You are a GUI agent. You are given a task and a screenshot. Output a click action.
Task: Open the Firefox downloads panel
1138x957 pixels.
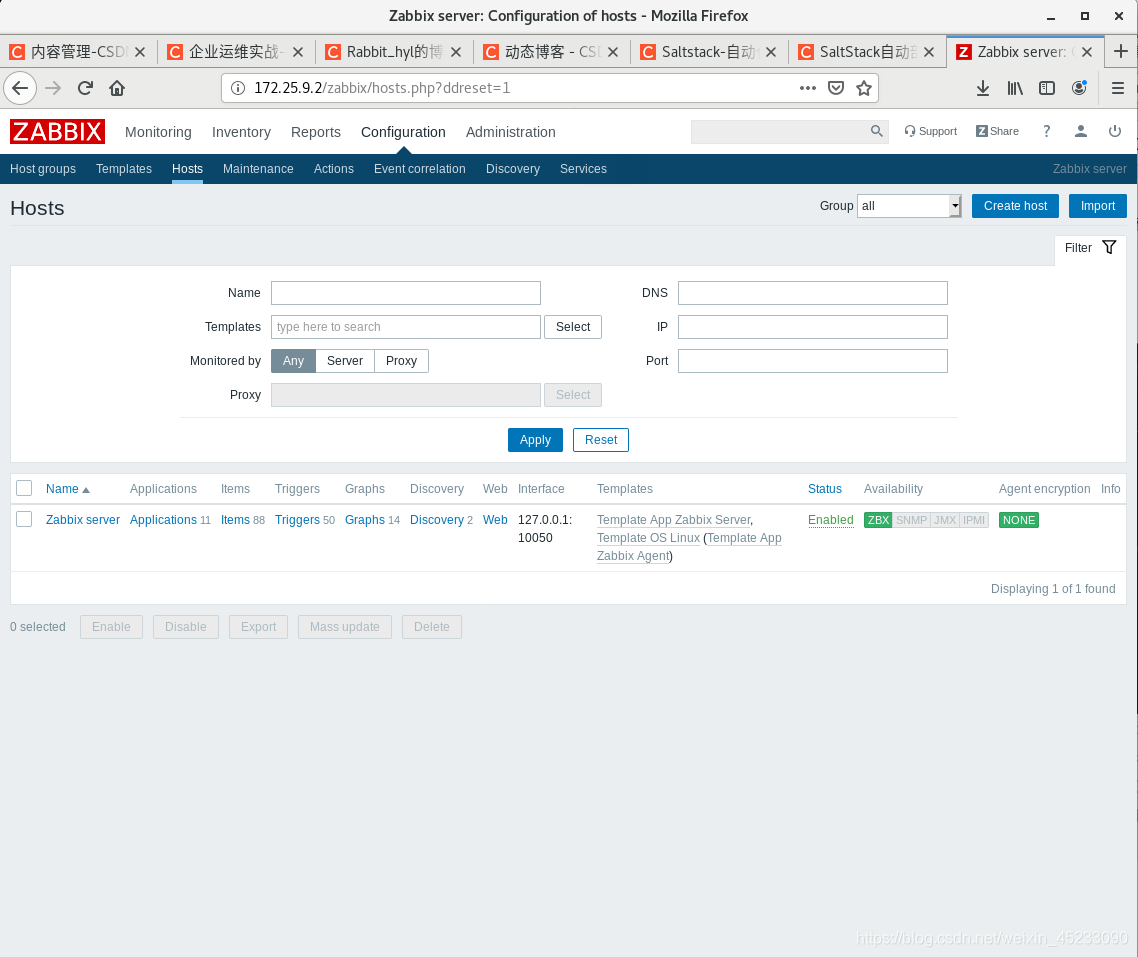(x=983, y=89)
